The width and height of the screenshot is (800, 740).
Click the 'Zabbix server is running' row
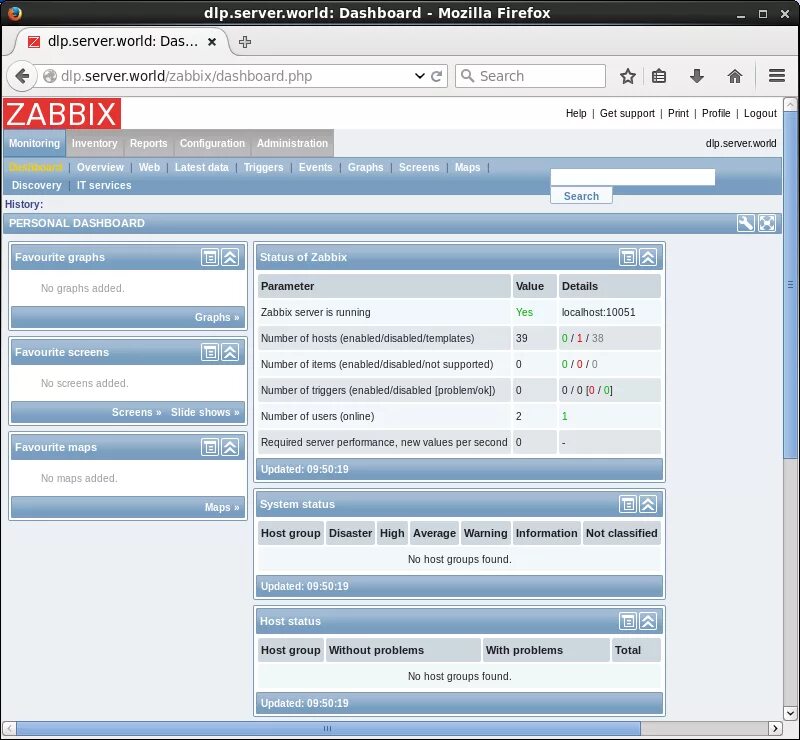coord(459,312)
